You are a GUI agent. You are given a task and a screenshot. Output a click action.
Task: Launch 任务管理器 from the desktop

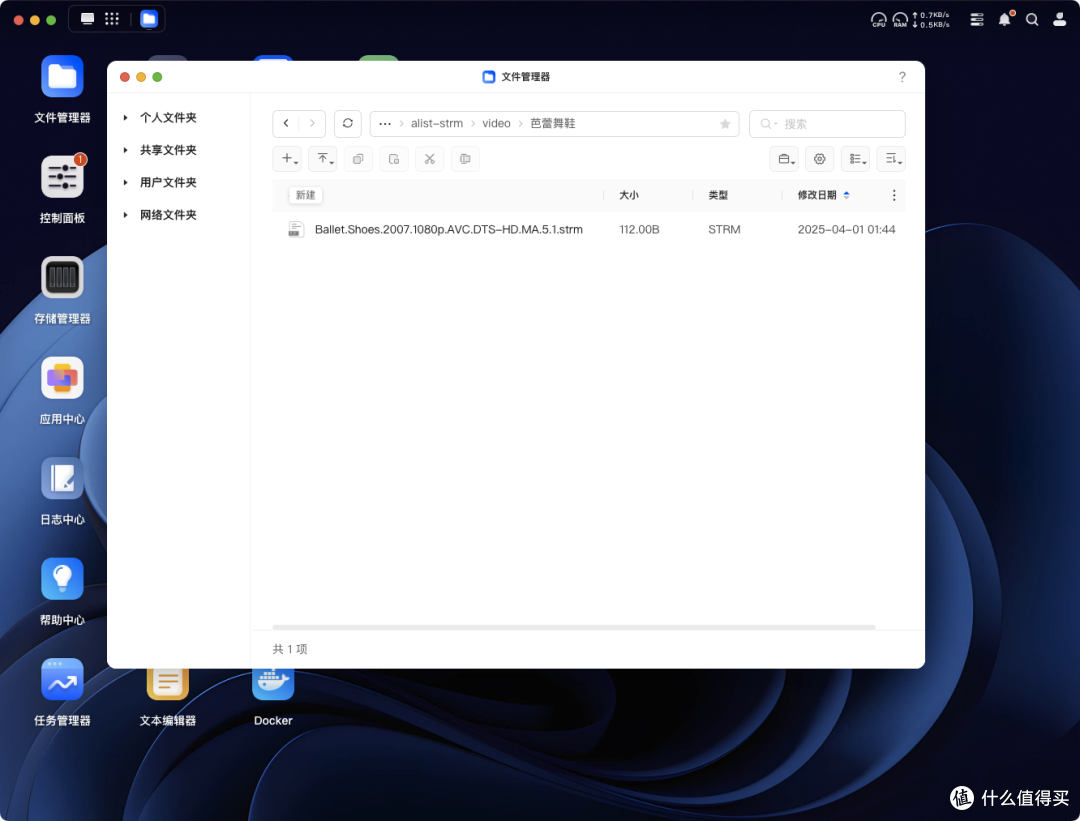coord(62,680)
